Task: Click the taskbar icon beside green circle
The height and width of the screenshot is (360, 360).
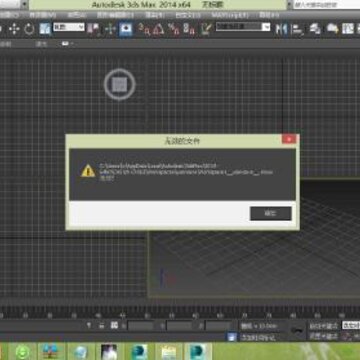Action: (x=51, y=352)
